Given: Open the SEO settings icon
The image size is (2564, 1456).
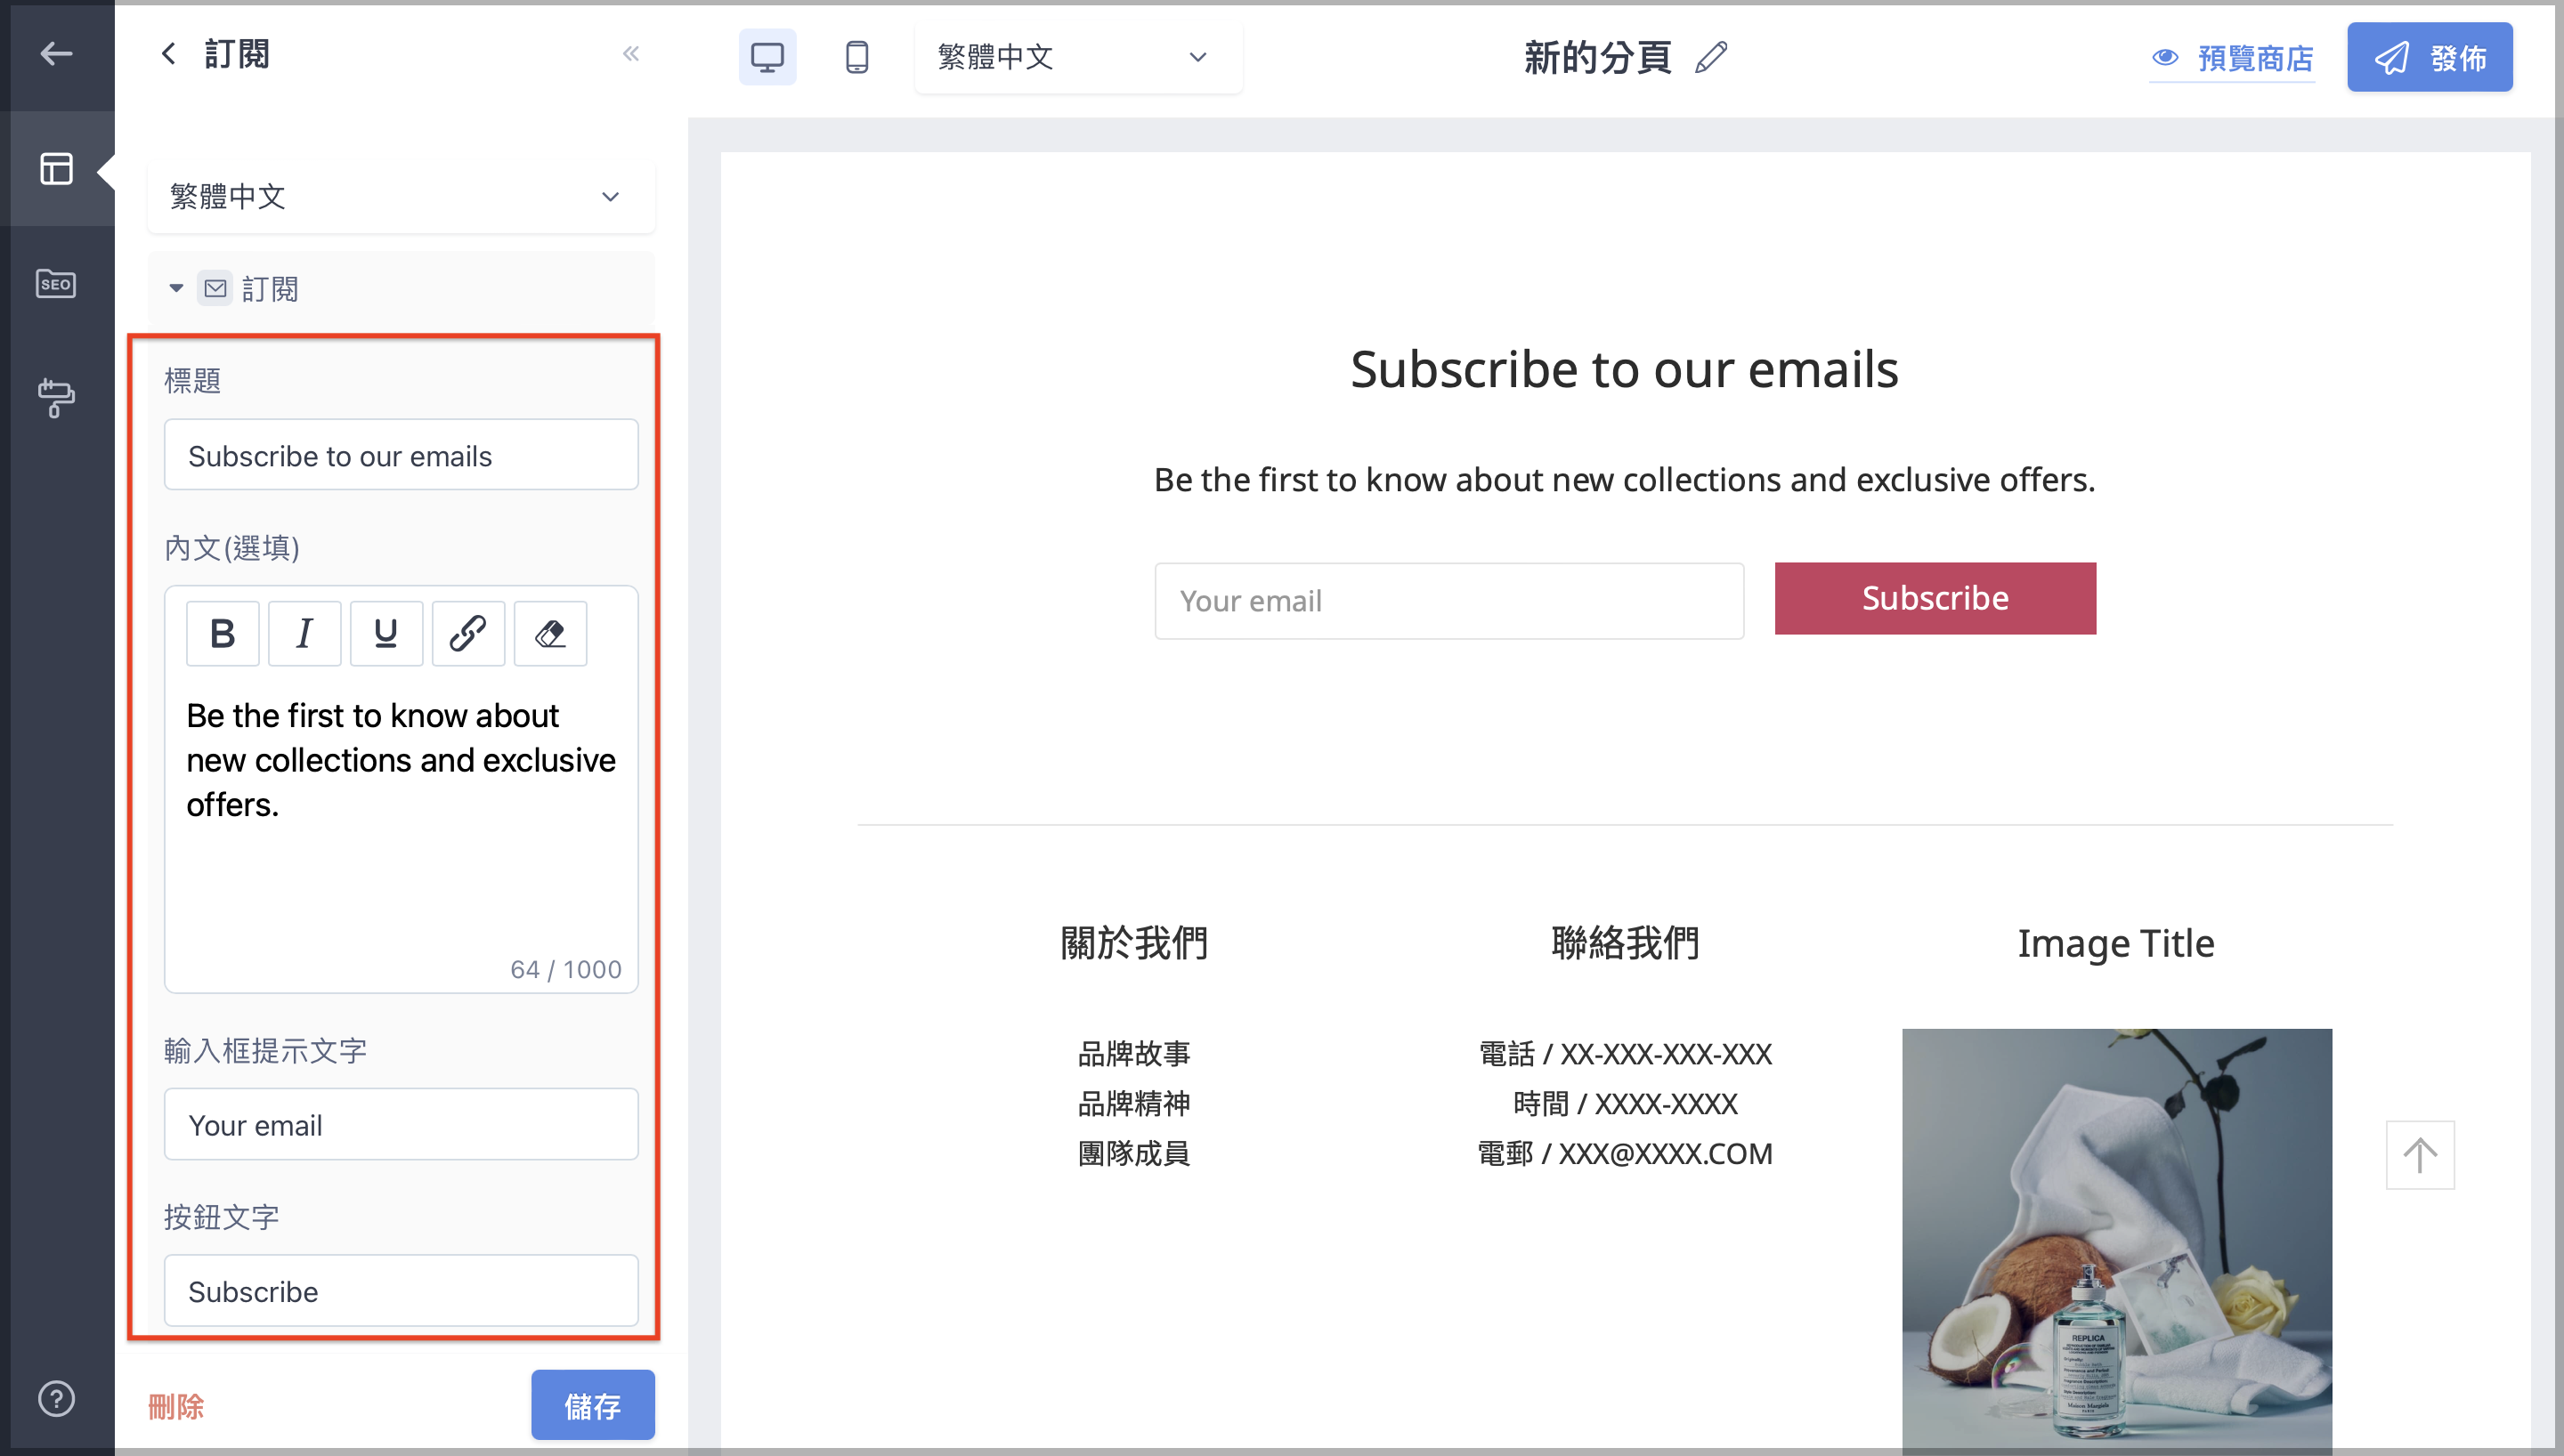Looking at the screenshot, I should 56,284.
